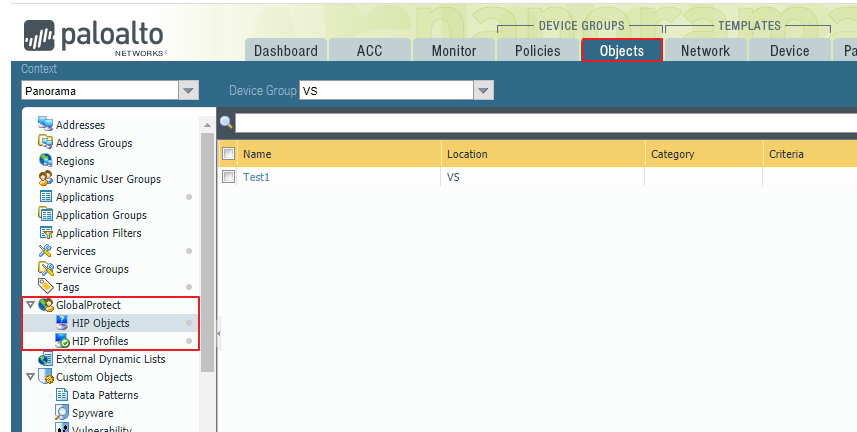
Task: Select Dynamic User Groups entry
Action: tap(108, 179)
